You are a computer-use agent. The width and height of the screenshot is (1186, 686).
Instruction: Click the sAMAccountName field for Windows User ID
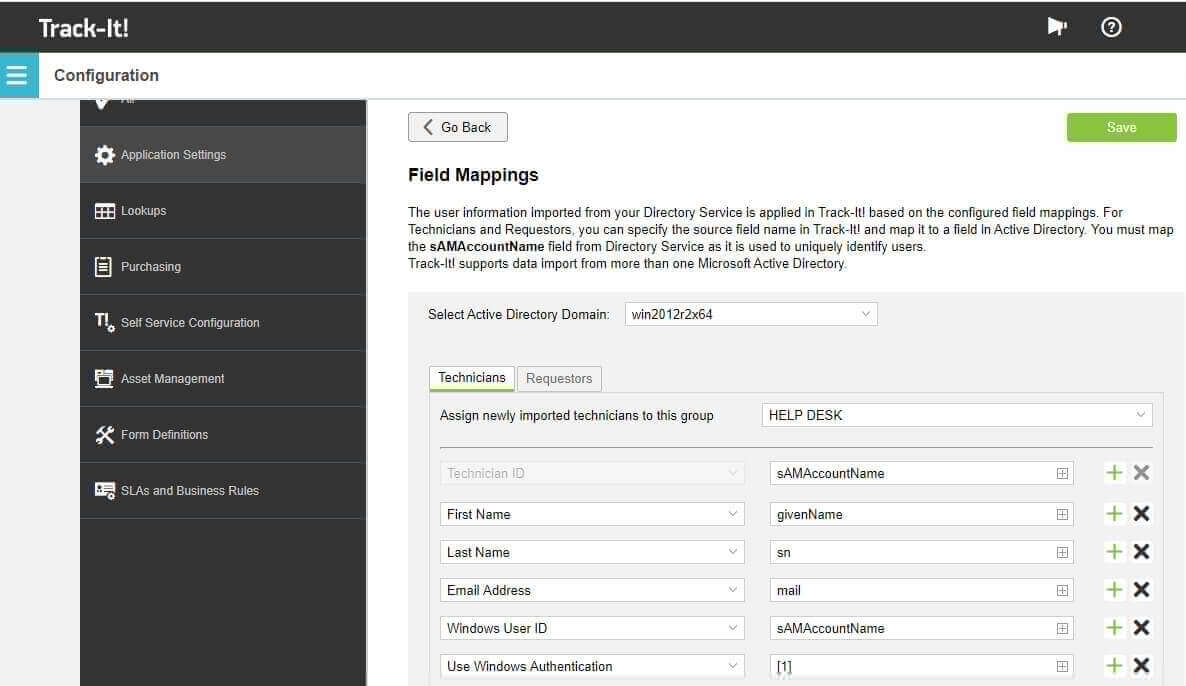pos(921,628)
